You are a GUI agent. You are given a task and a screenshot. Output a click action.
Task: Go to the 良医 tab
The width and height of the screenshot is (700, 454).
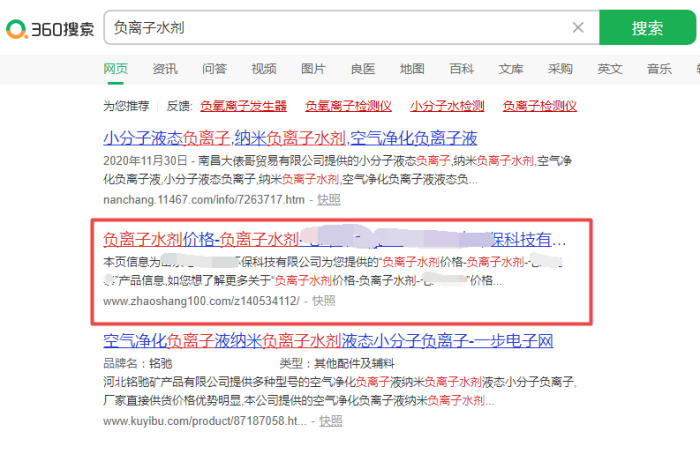click(x=363, y=69)
